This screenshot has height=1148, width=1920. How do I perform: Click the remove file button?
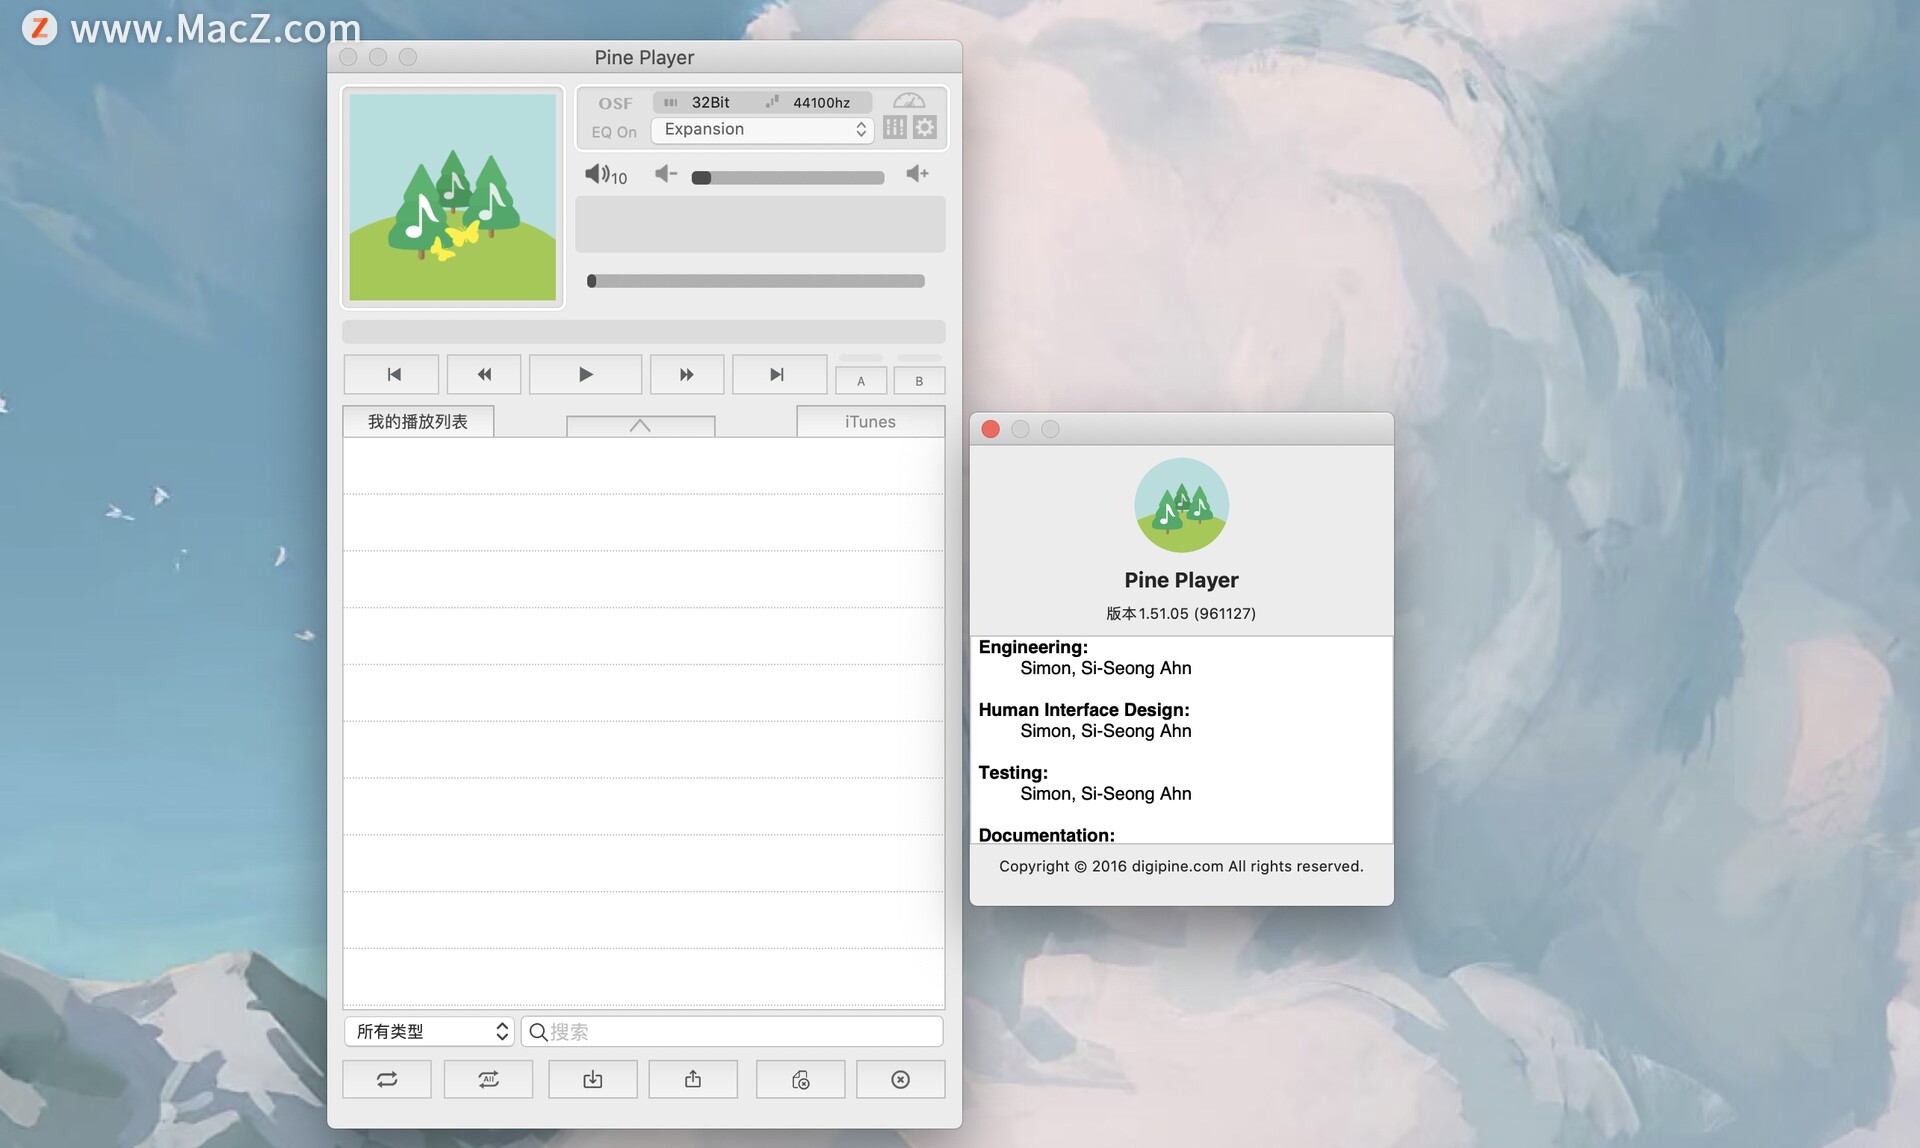point(801,1079)
